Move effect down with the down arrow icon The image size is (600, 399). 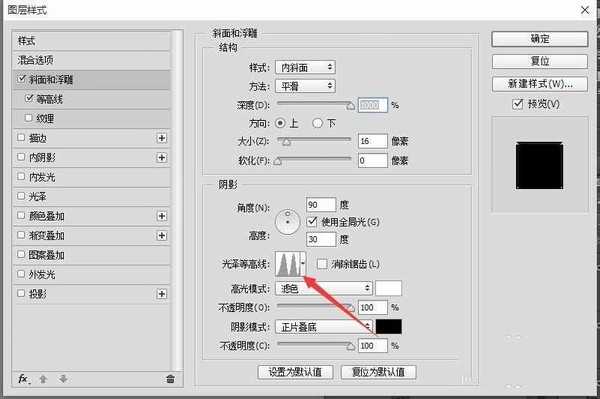coord(63,379)
